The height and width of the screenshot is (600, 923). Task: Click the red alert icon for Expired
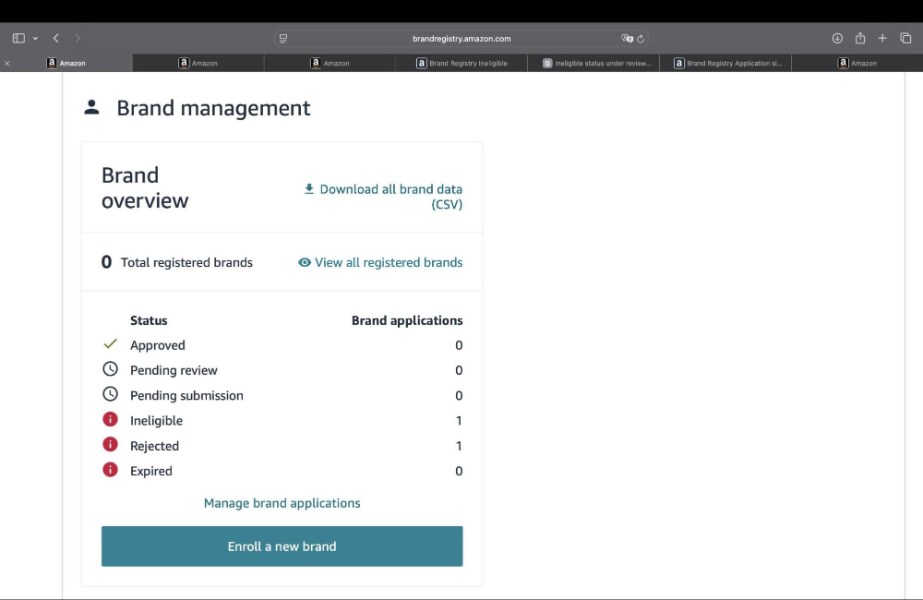tap(110, 470)
